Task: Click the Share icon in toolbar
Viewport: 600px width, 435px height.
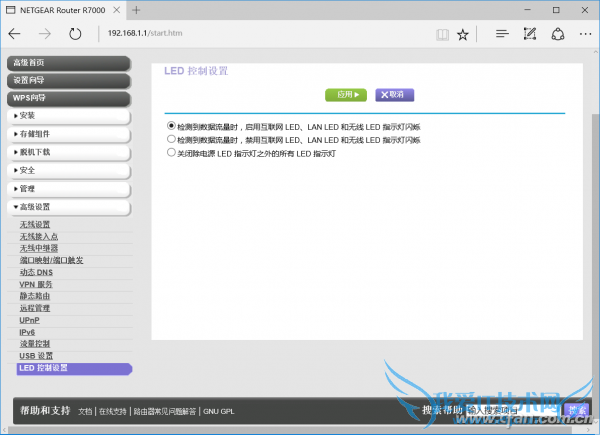Action: [558, 34]
